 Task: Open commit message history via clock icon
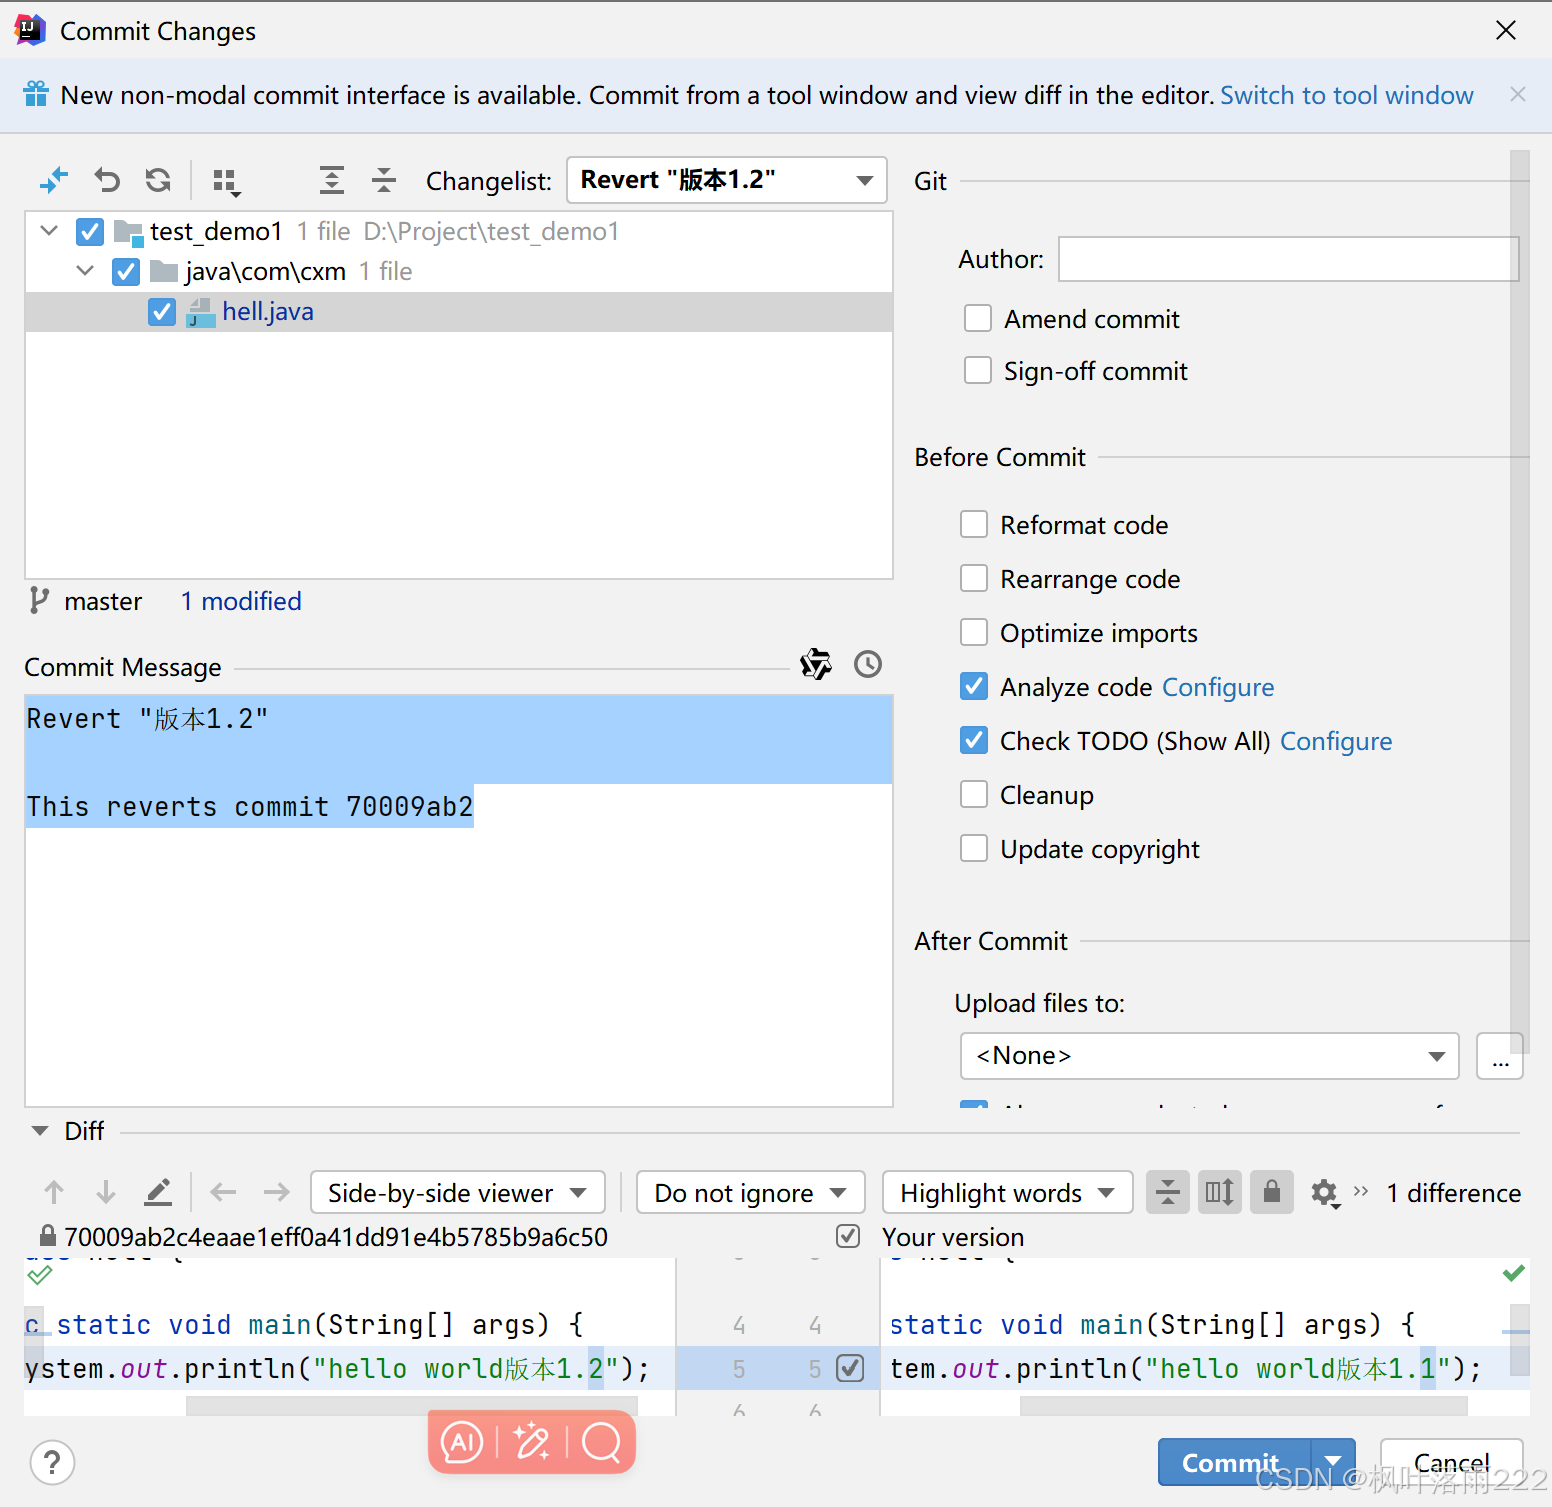click(867, 664)
